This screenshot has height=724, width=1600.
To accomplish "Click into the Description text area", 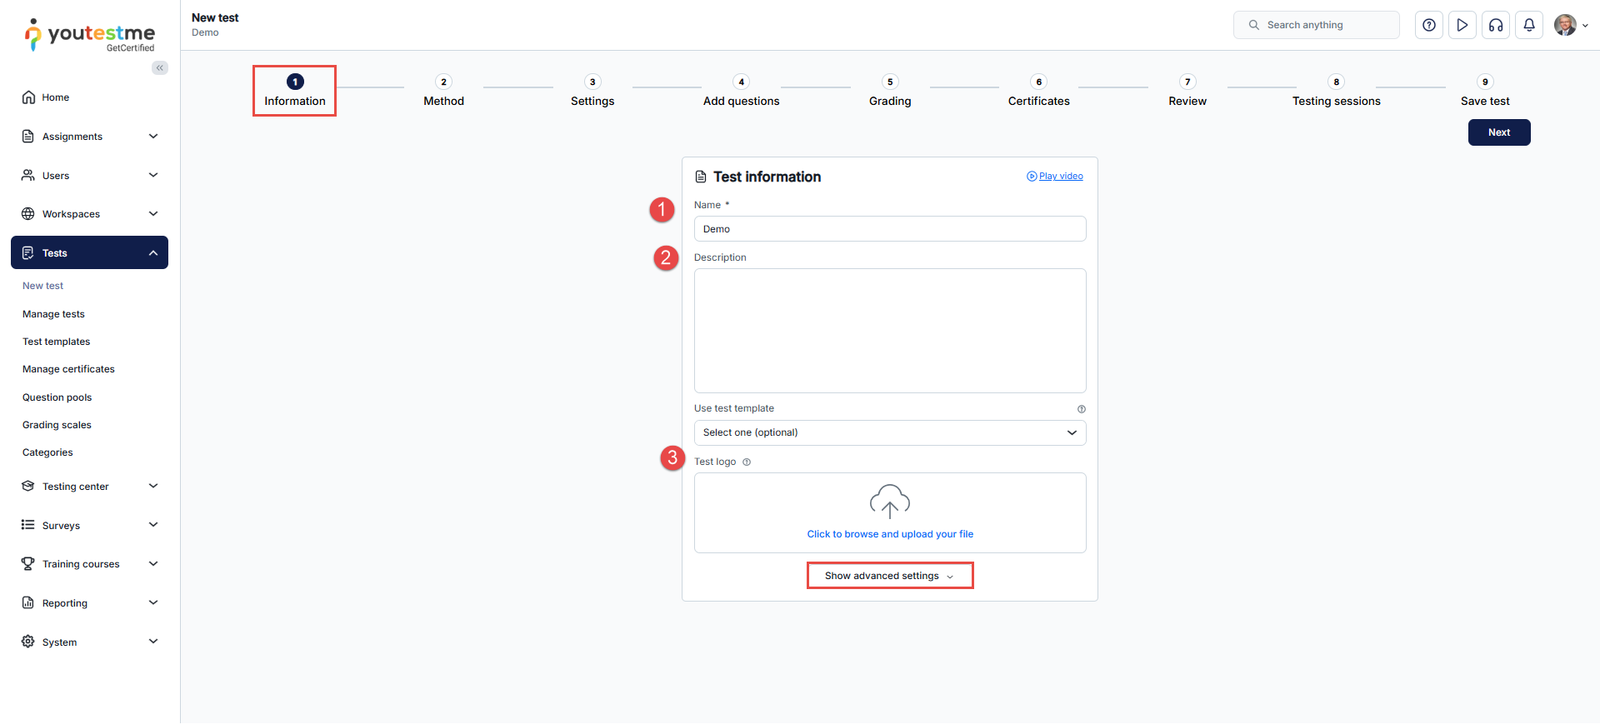I will tap(889, 330).
